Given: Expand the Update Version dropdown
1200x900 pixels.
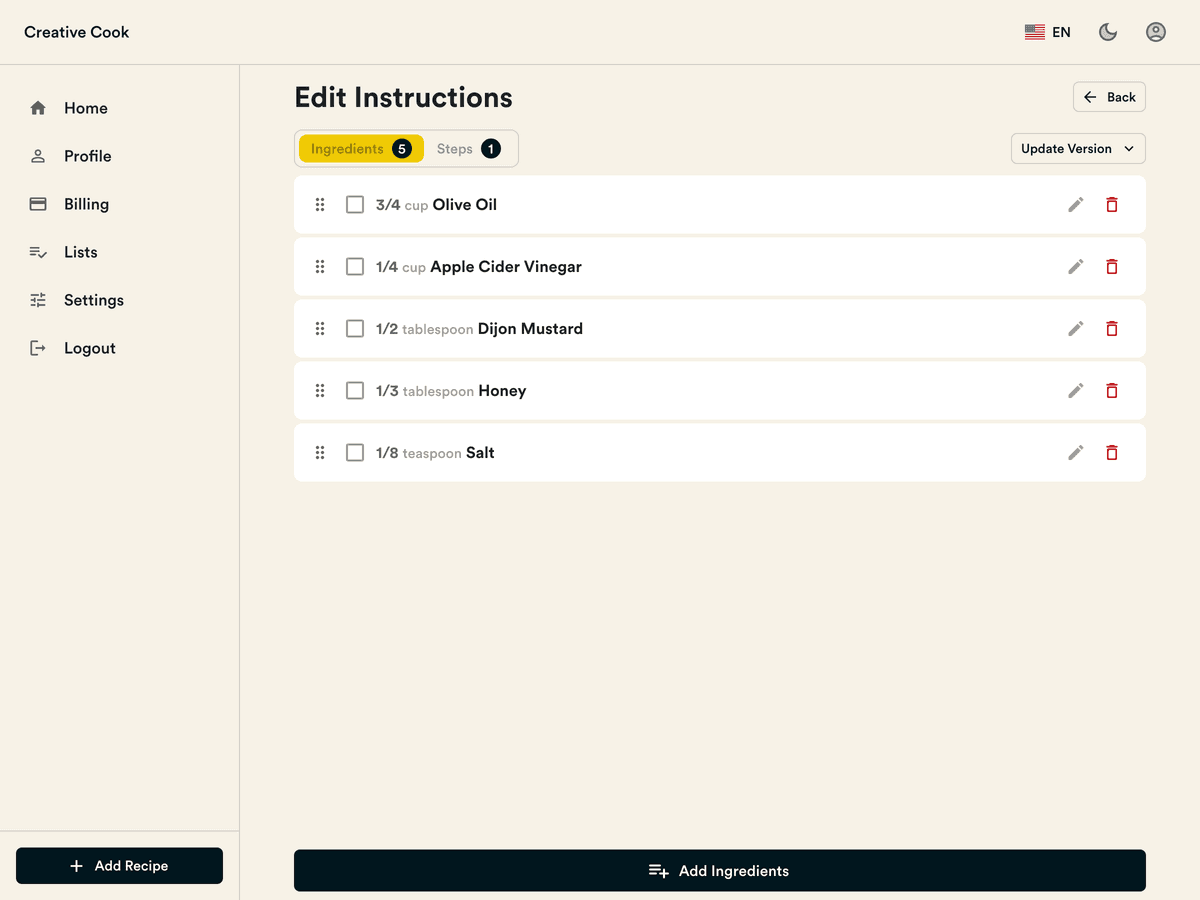Looking at the screenshot, I should click(1078, 149).
